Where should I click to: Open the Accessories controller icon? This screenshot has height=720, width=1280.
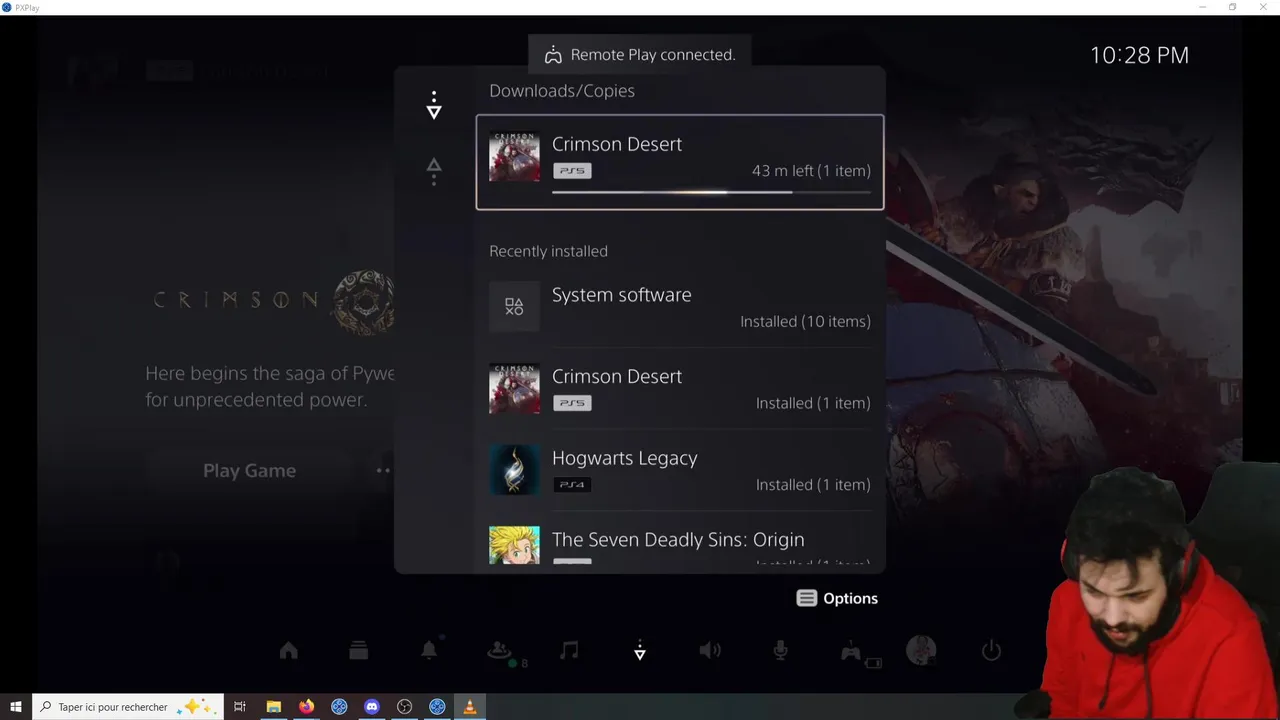851,651
